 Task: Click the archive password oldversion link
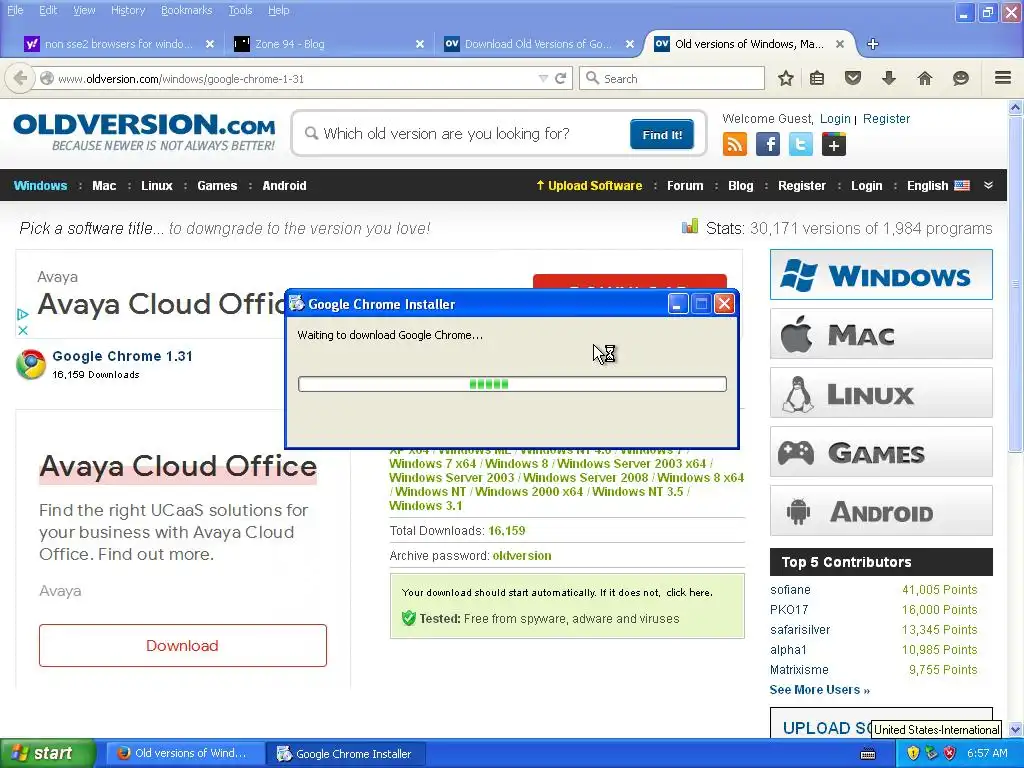pos(522,556)
